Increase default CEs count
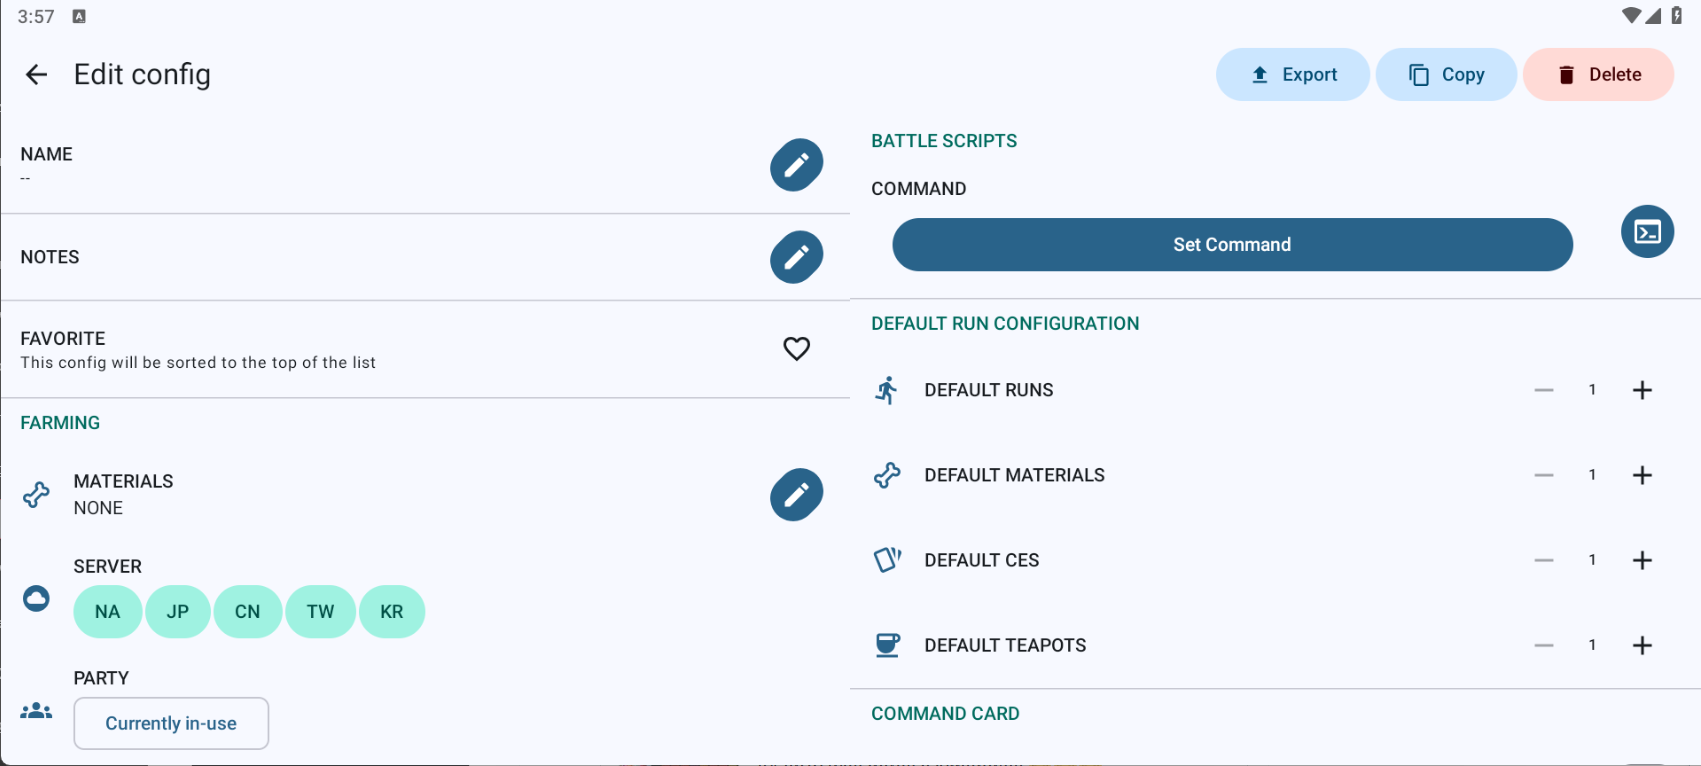 (x=1642, y=560)
